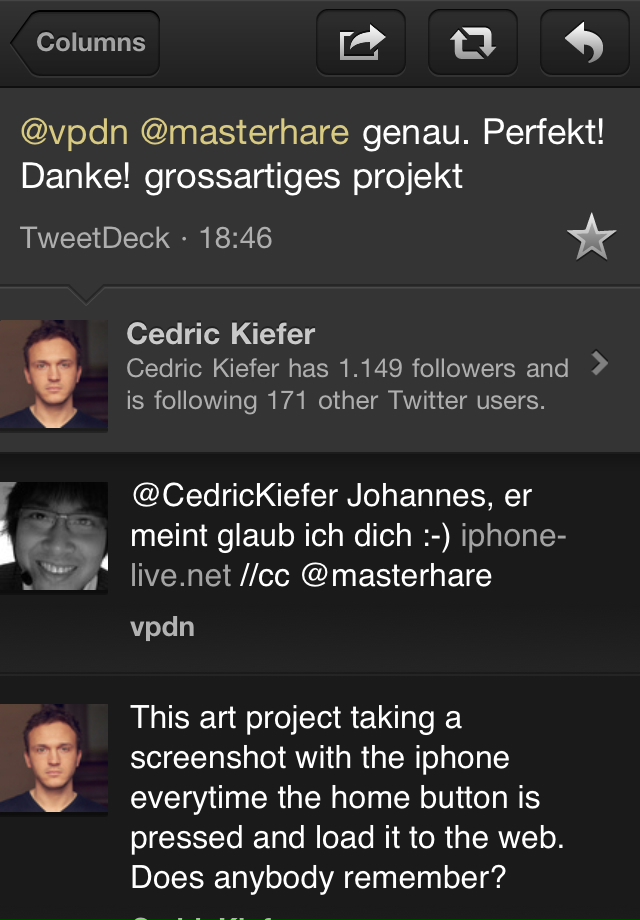This screenshot has height=920, width=640.
Task: Expand Cedric Kiefer profile chevron
Action: 600,364
